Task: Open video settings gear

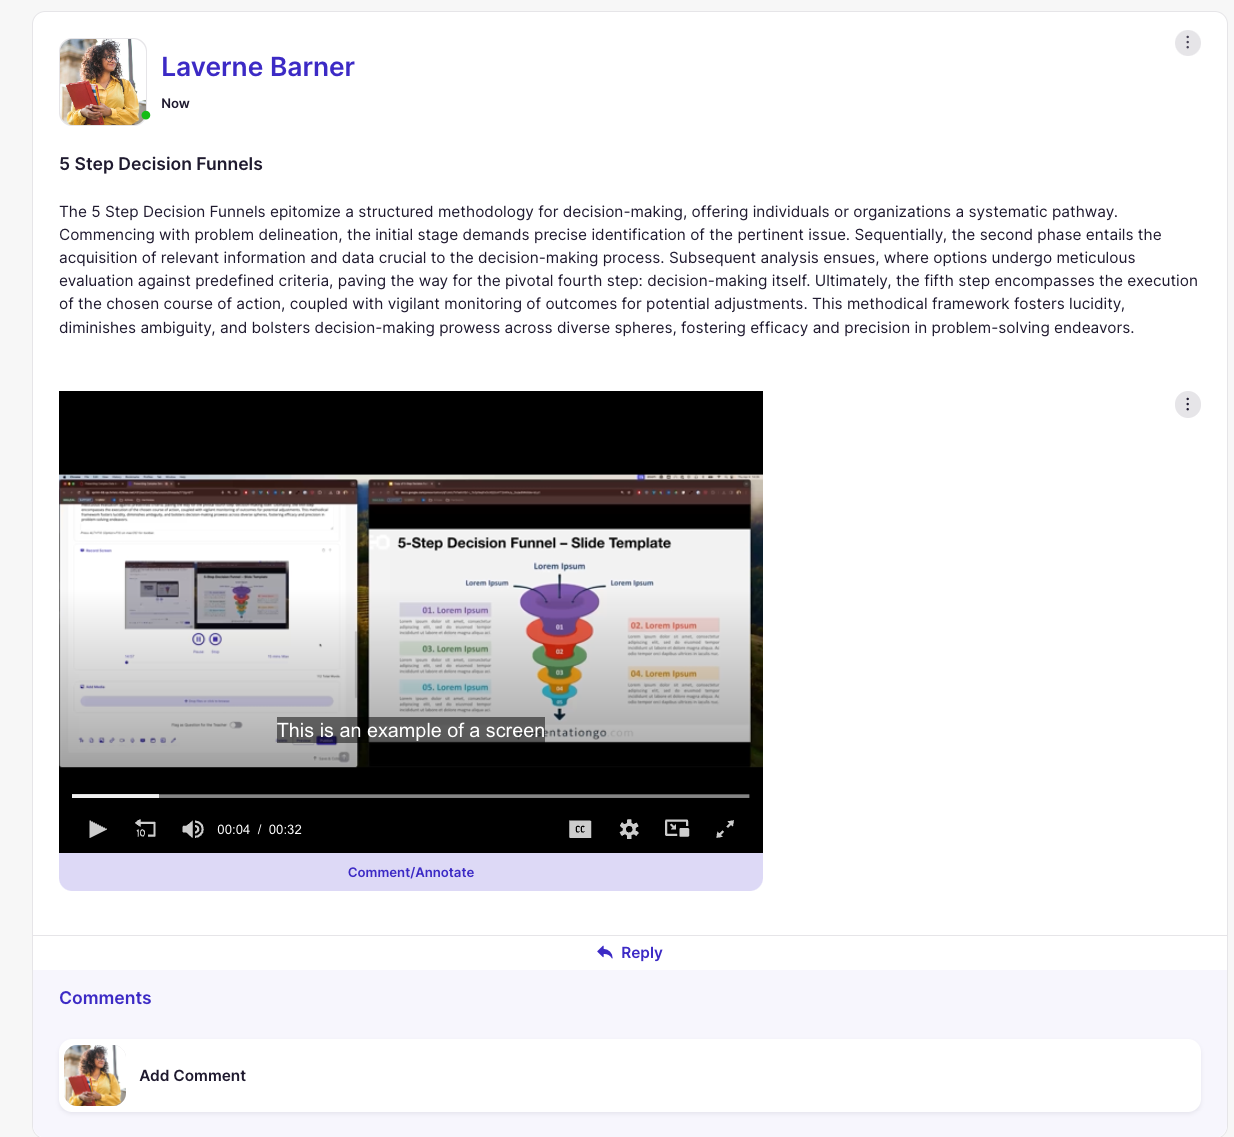Action: tap(629, 829)
